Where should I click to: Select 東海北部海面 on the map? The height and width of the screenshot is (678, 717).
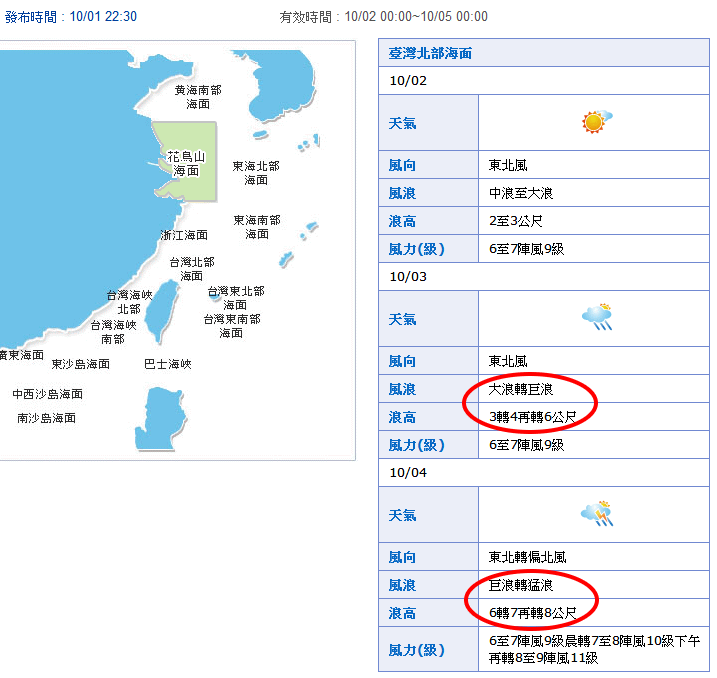pos(256,172)
